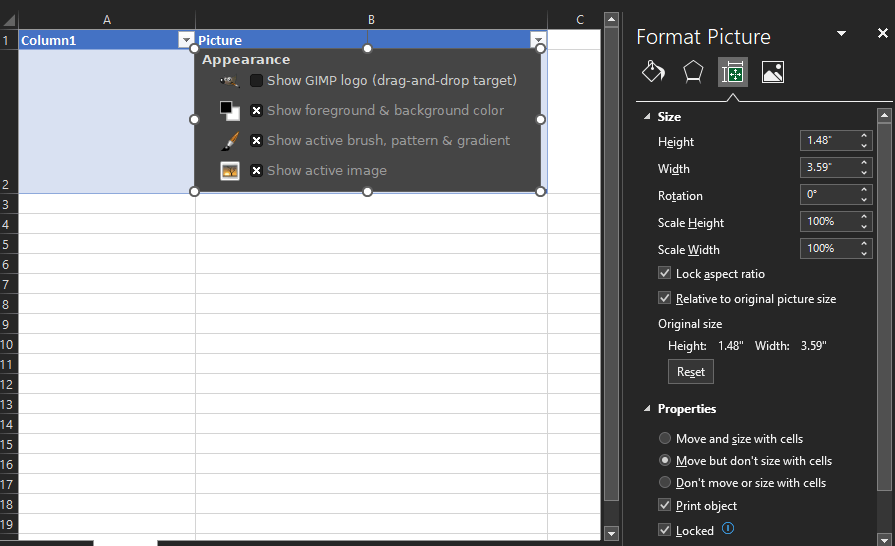Click the picture's top-middle sizing handle

[x=368, y=48]
